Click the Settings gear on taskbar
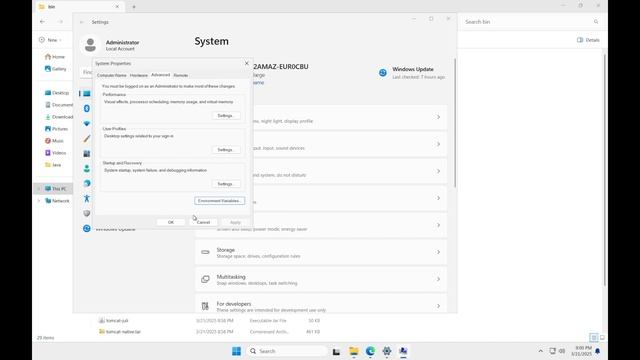Screen dimensions: 640x360 point(387,351)
